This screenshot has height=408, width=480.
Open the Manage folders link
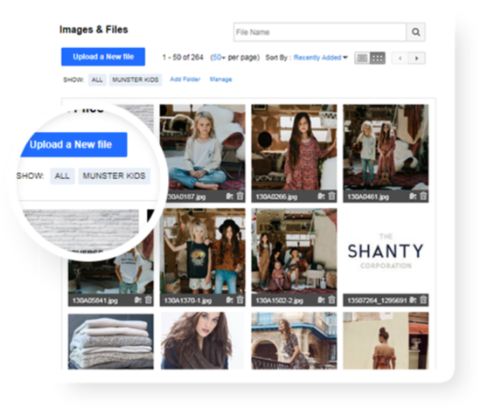(x=221, y=79)
